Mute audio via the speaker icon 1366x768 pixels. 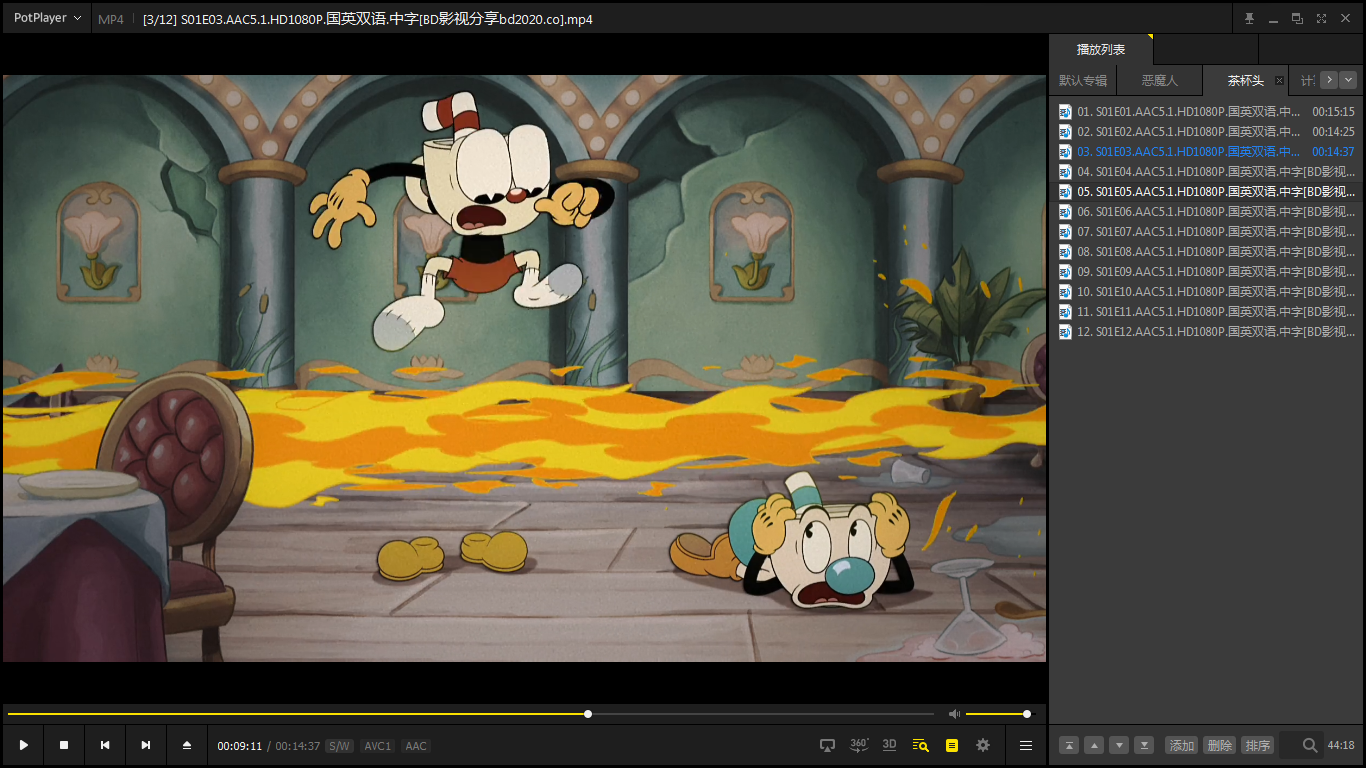point(954,714)
